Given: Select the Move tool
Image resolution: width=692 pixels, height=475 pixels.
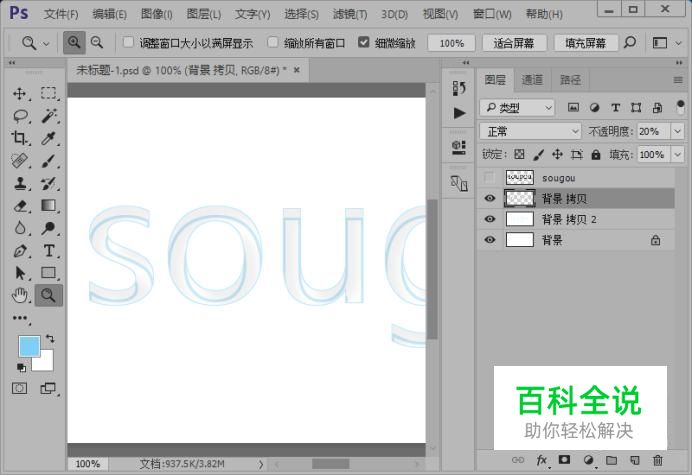Looking at the screenshot, I should 19,94.
